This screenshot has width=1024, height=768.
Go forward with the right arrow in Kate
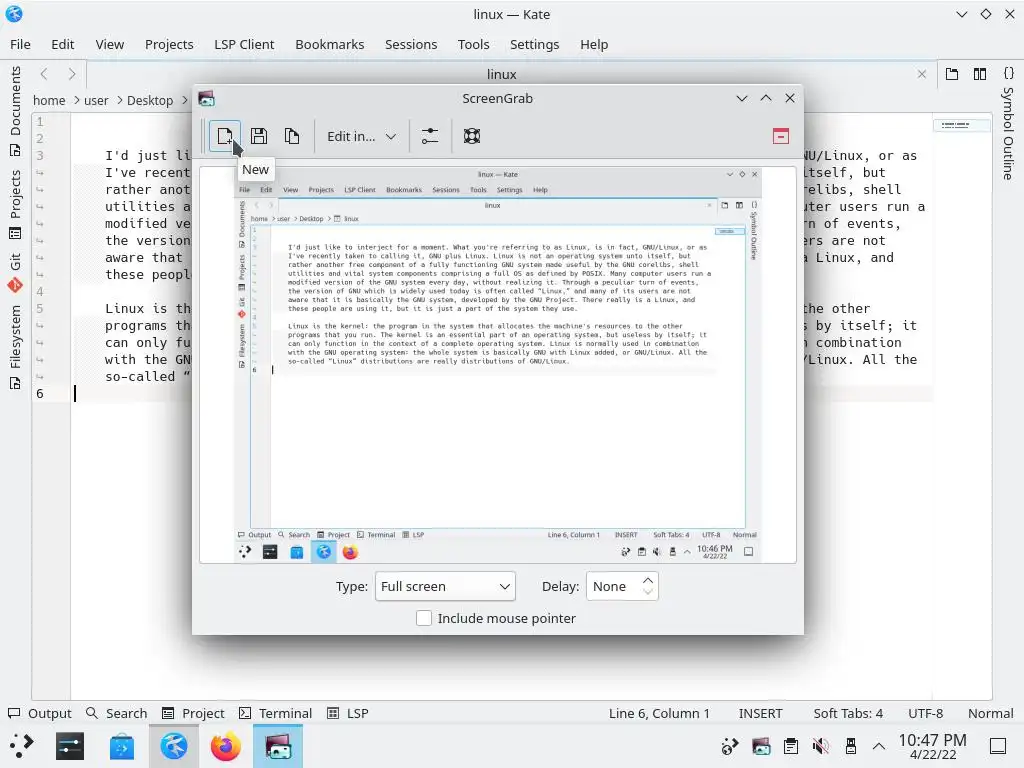(x=72, y=74)
